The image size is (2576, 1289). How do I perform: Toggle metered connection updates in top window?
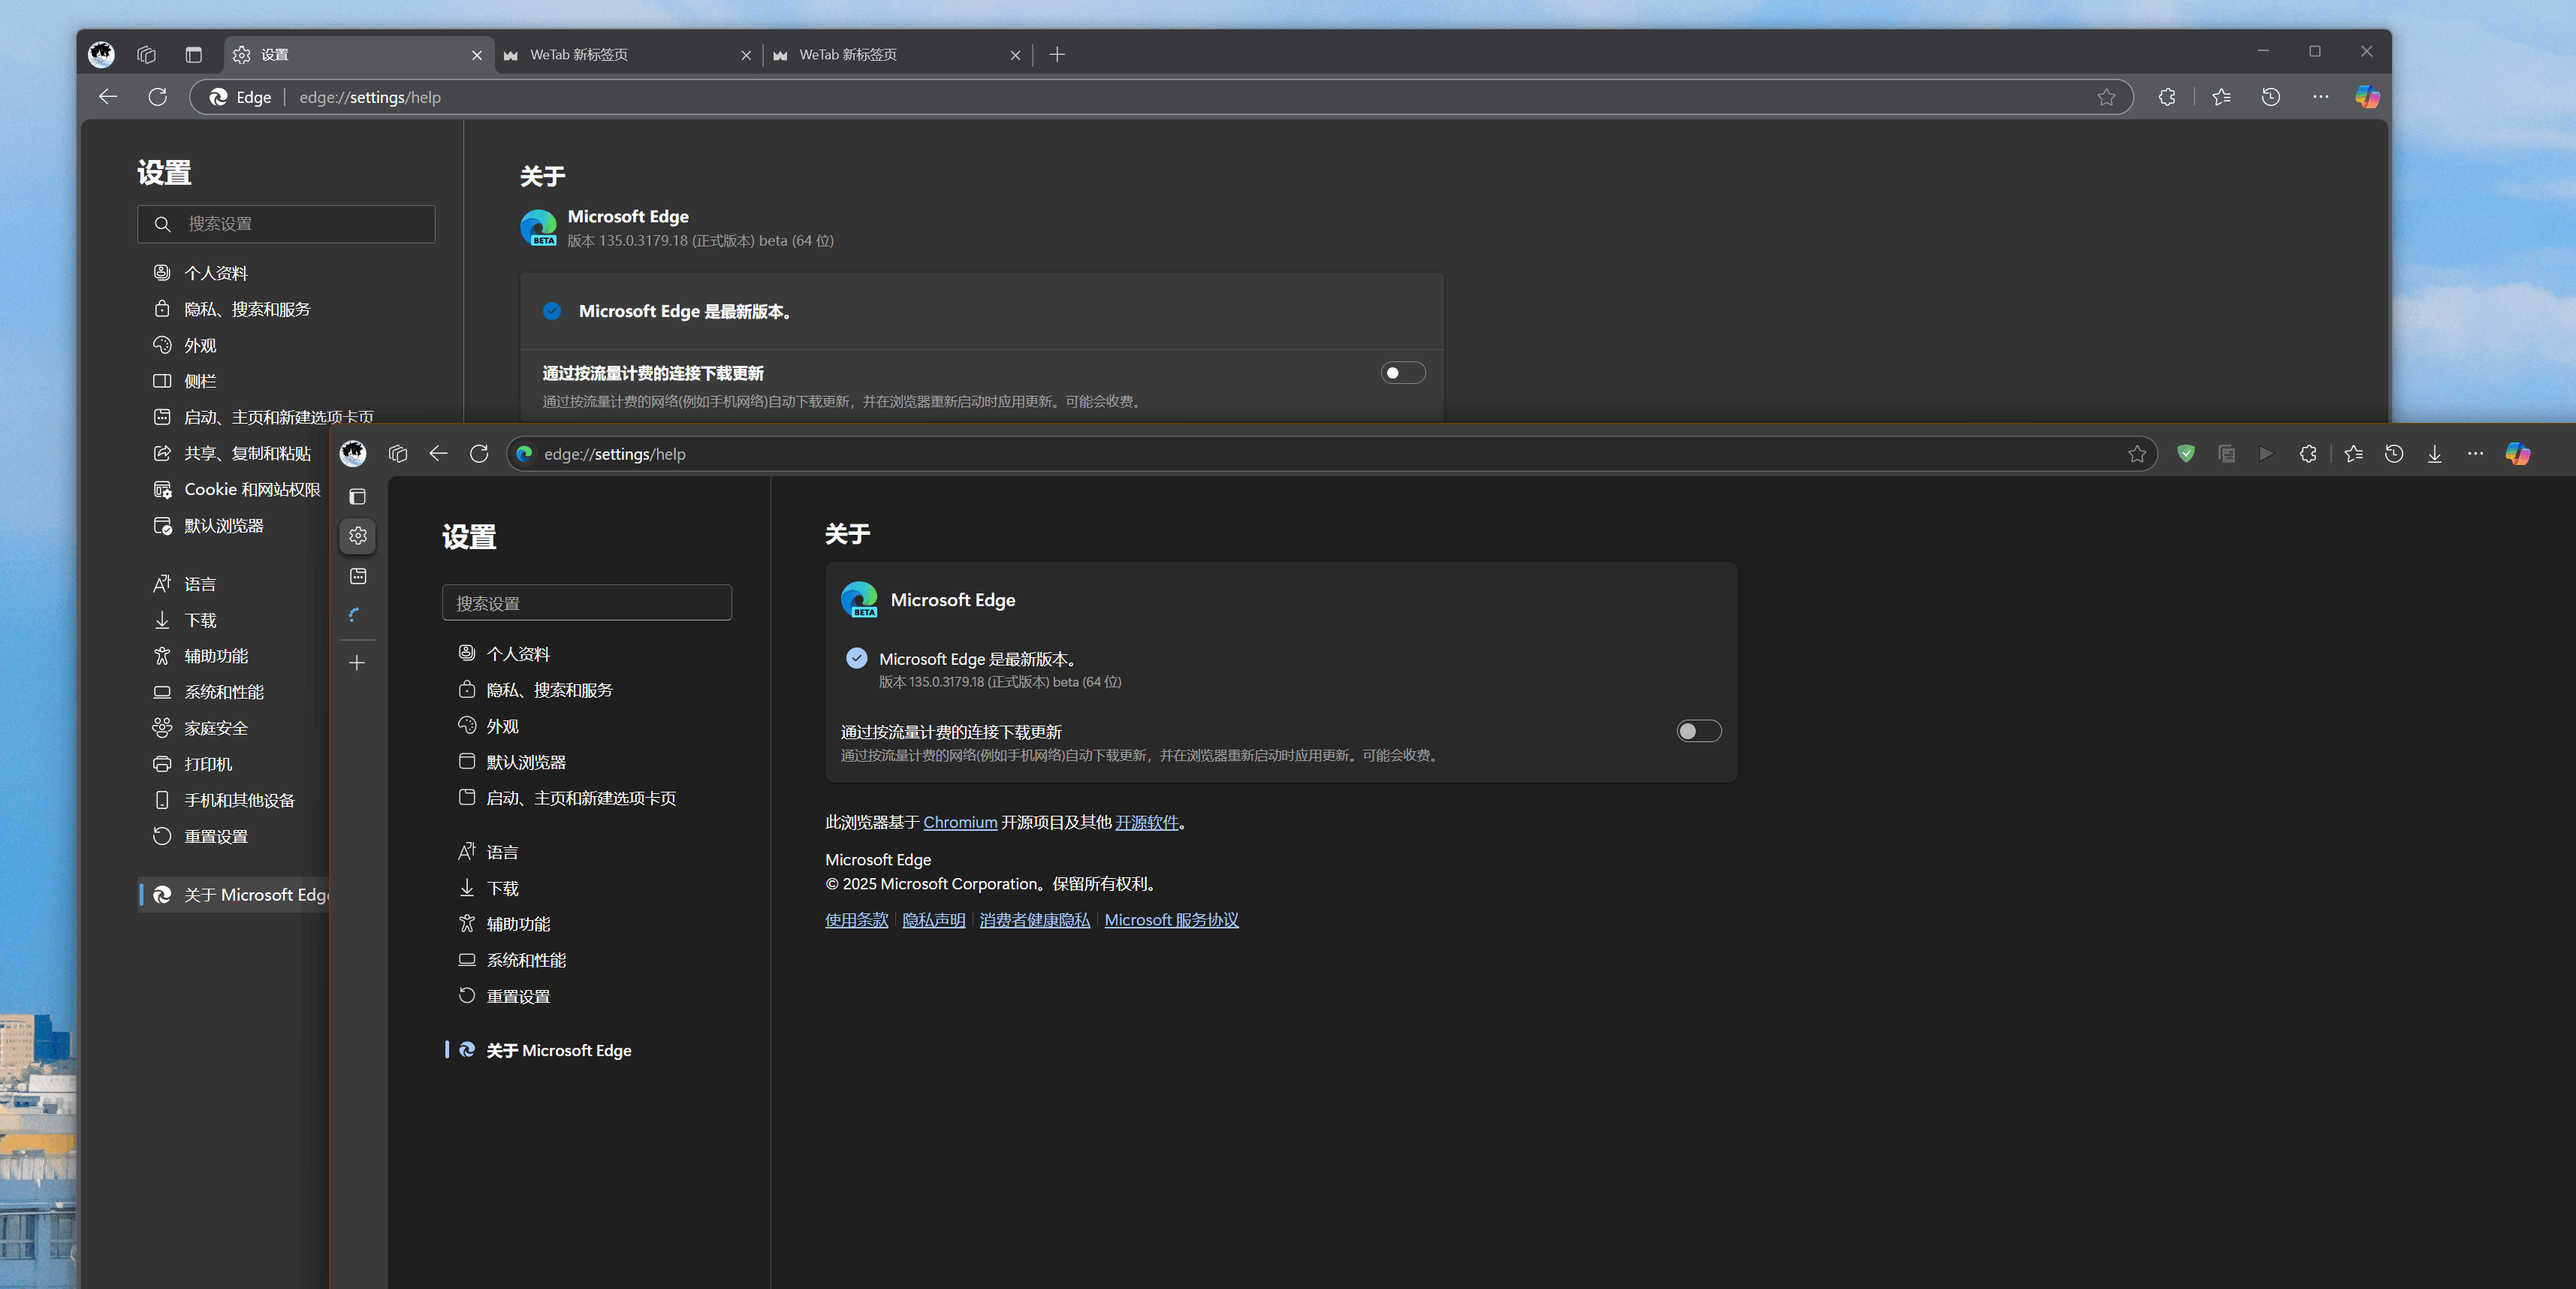(1402, 373)
